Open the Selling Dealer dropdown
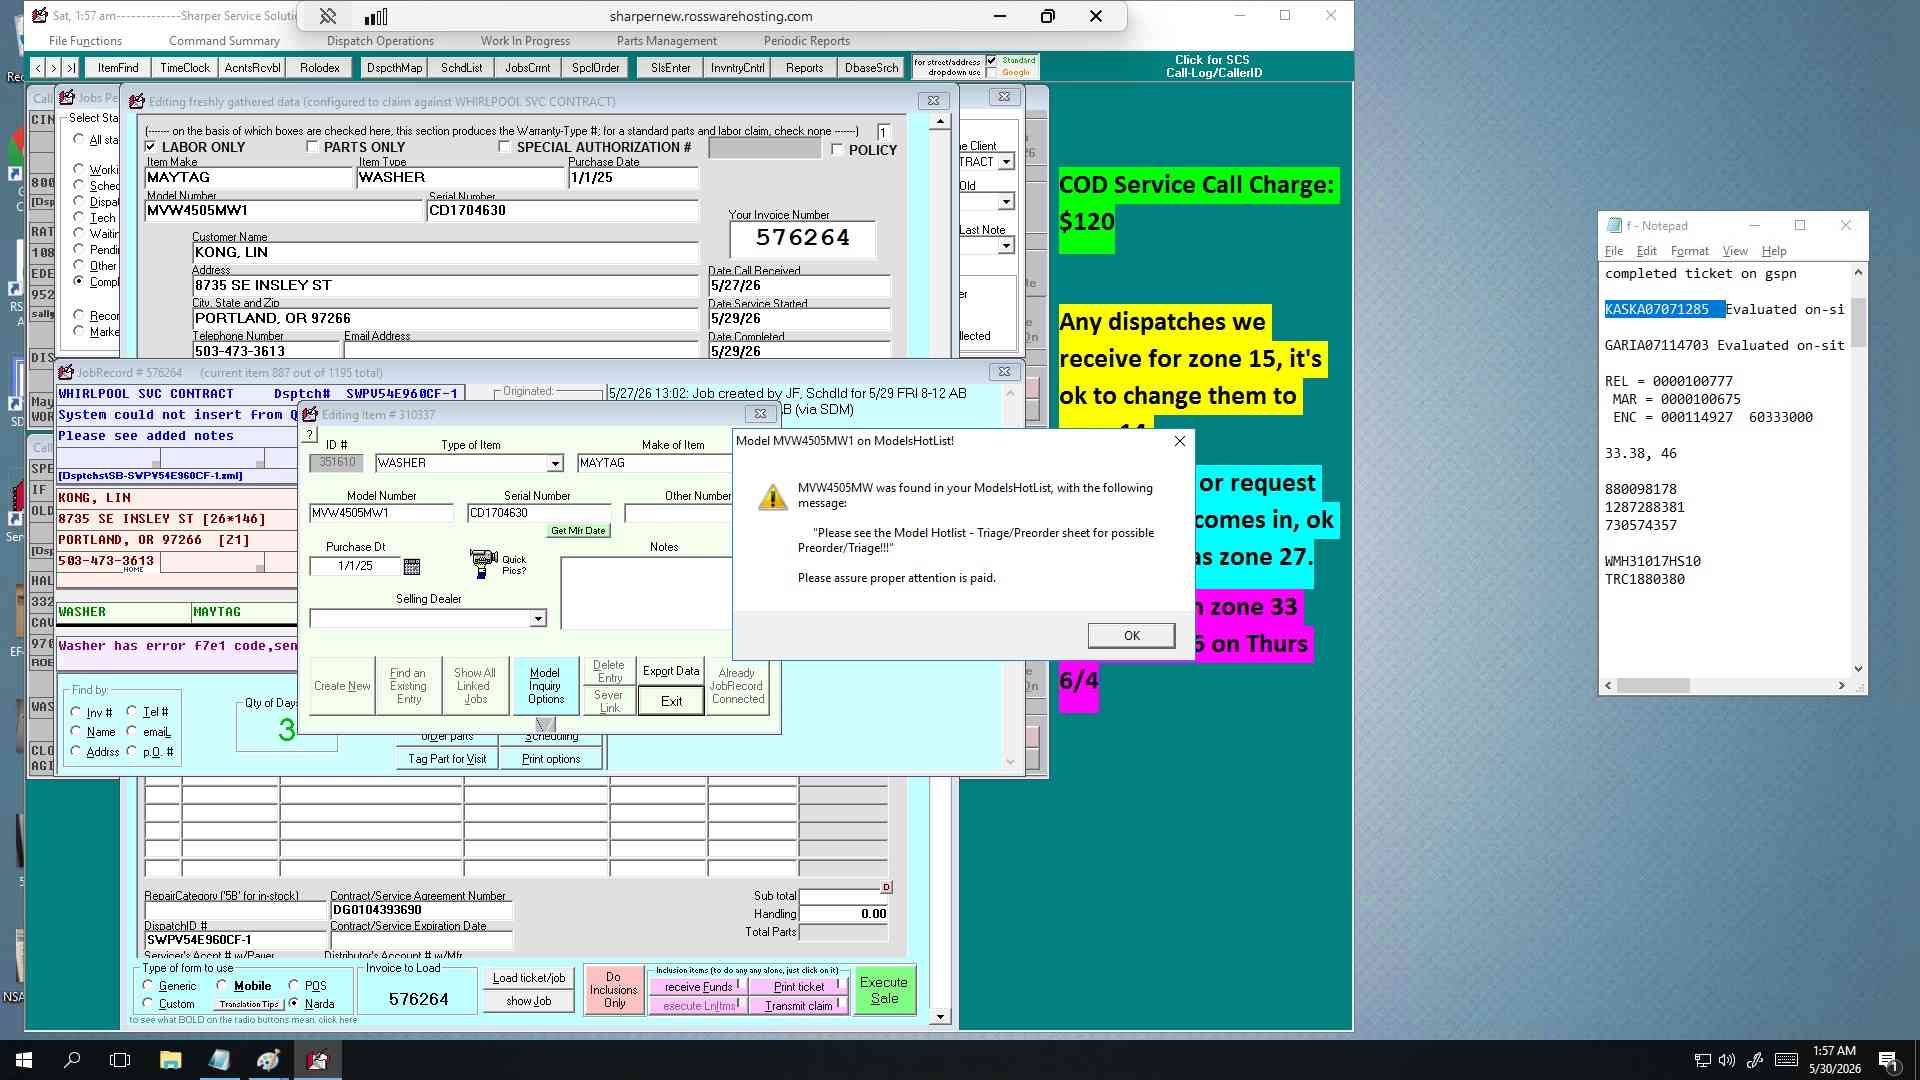 pyautogui.click(x=538, y=619)
